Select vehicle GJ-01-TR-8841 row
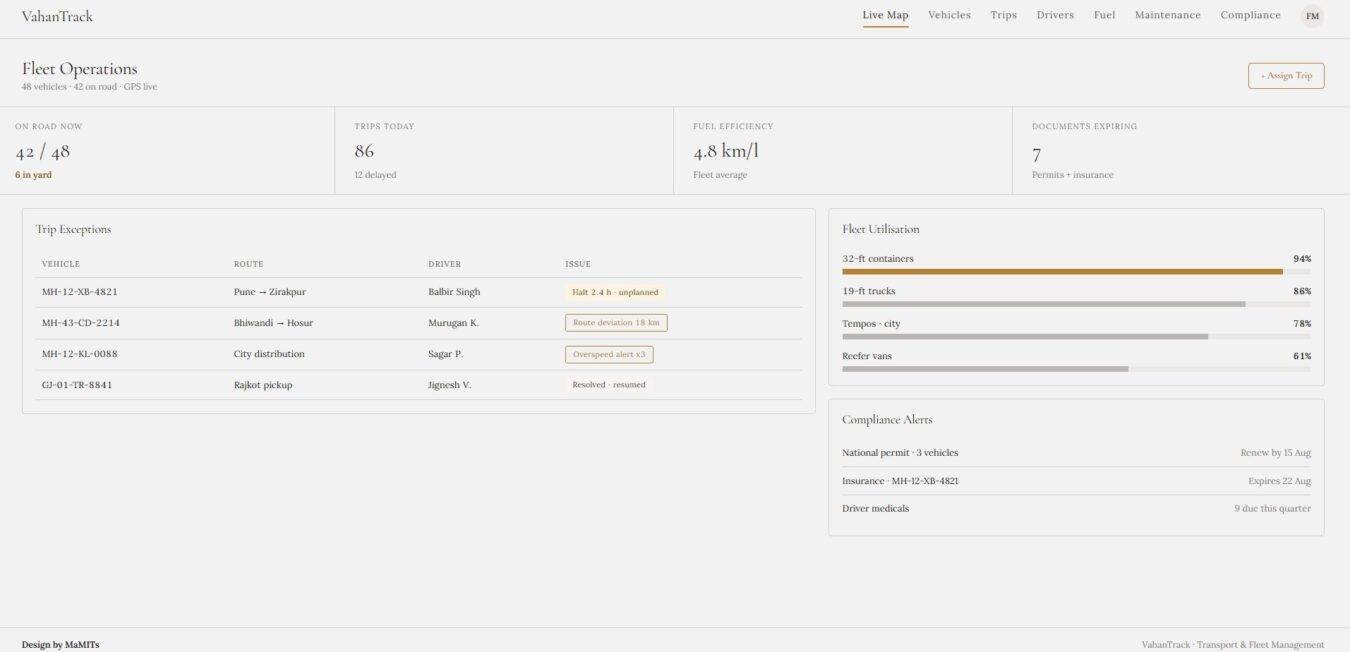Image resolution: width=1350 pixels, height=652 pixels. click(x=419, y=385)
